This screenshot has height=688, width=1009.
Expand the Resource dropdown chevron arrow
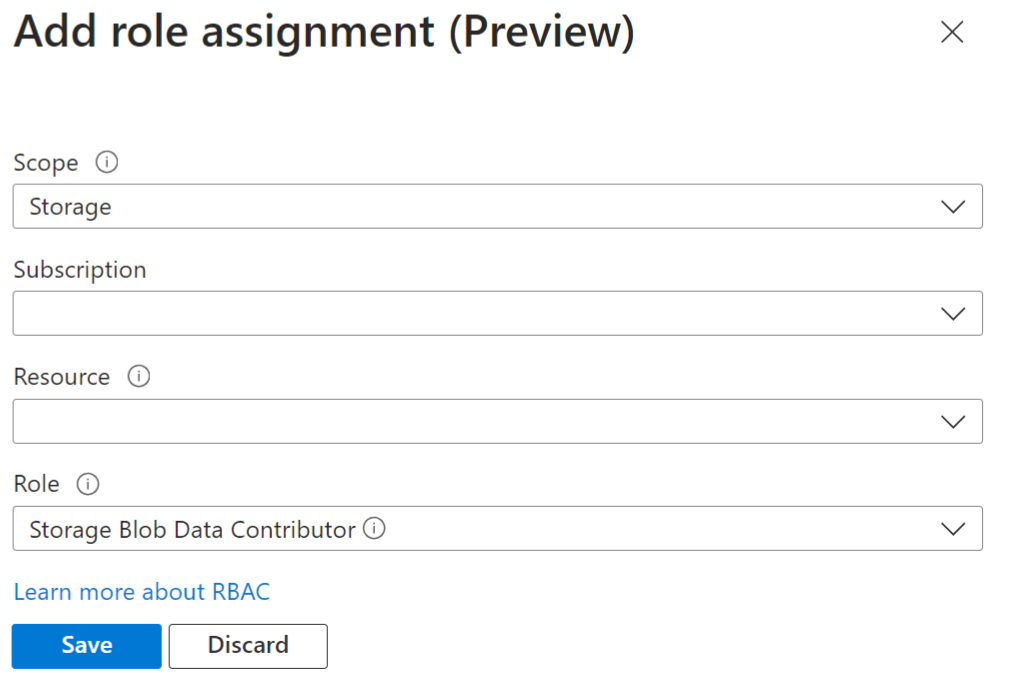(953, 422)
